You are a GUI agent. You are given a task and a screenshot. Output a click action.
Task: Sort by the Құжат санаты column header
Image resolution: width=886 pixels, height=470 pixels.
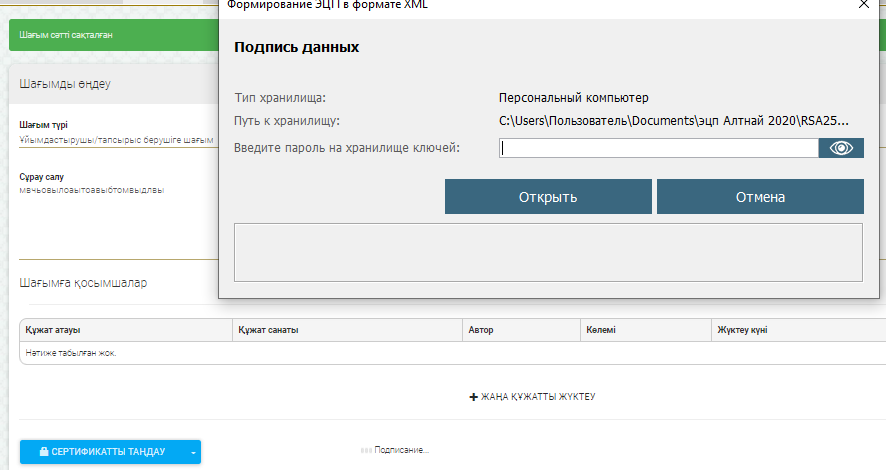[268, 330]
